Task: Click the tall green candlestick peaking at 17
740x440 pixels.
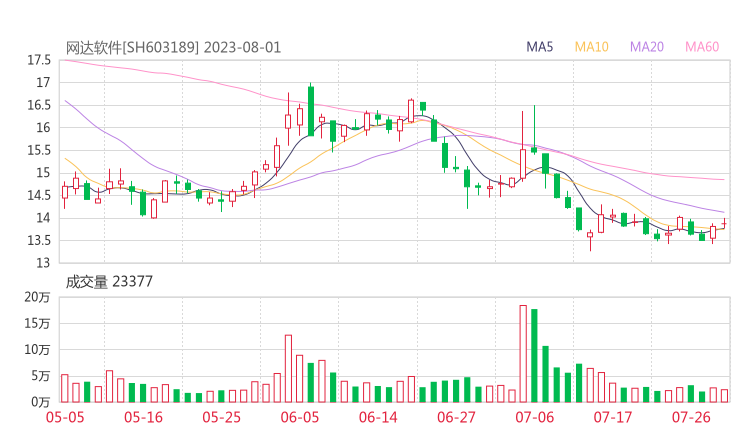Action: coord(311,110)
